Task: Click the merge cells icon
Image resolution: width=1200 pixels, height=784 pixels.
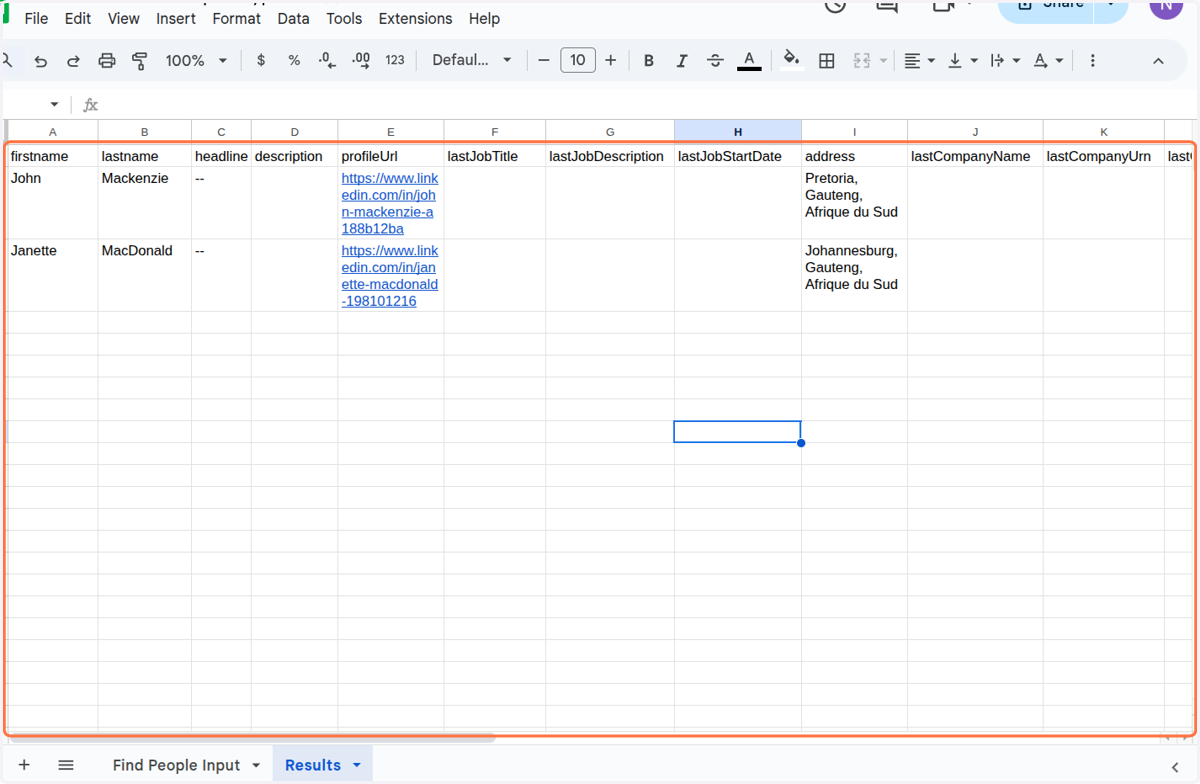Action: pyautogui.click(x=862, y=61)
